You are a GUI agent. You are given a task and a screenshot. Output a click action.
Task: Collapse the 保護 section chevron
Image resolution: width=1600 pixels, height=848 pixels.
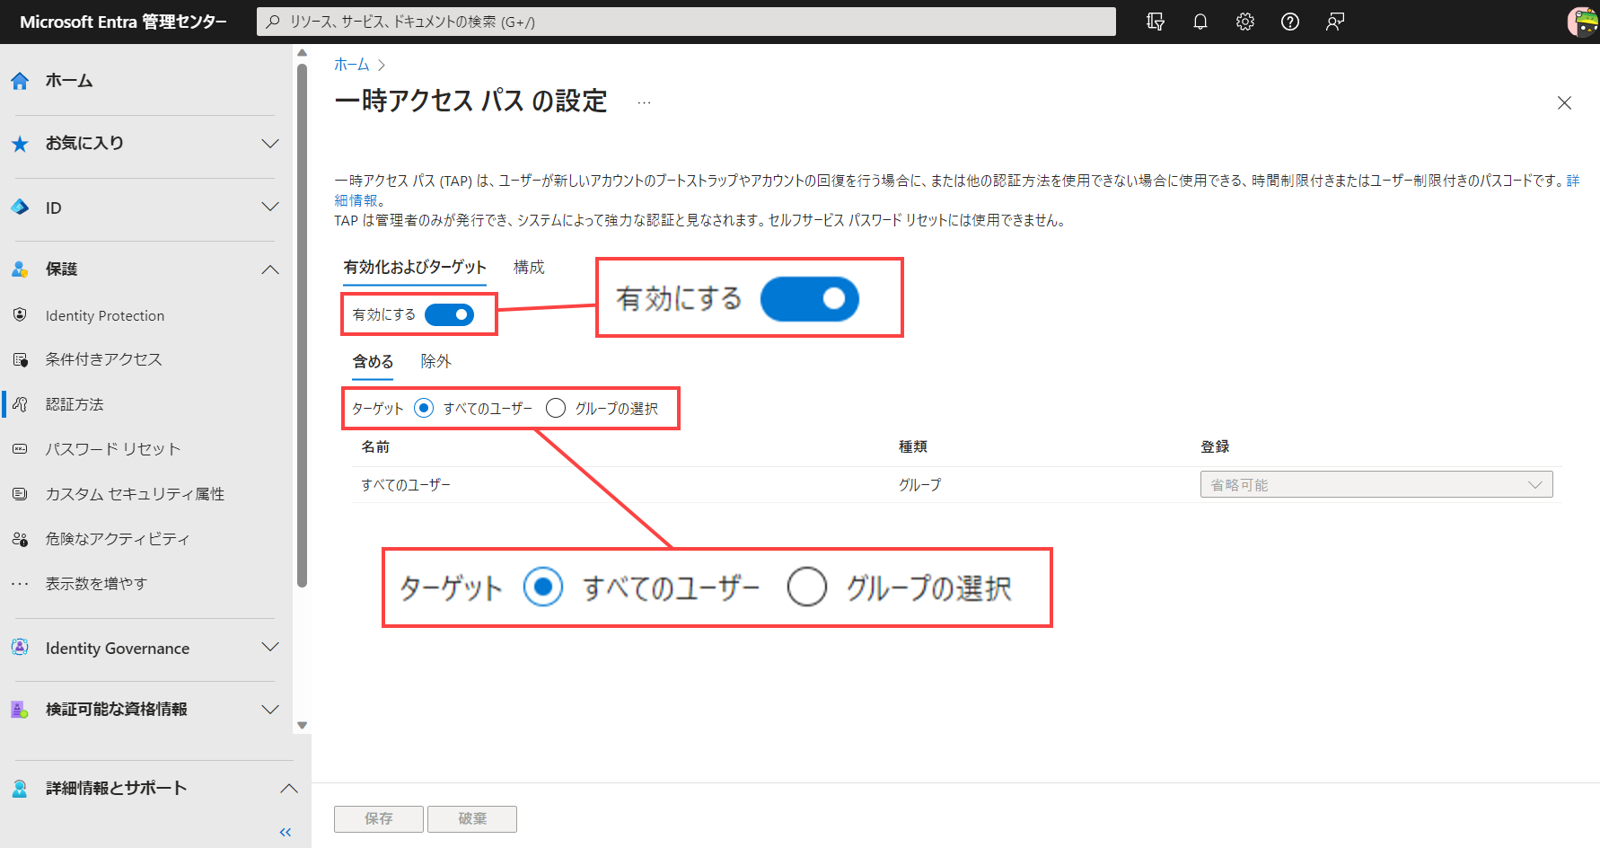point(270,269)
